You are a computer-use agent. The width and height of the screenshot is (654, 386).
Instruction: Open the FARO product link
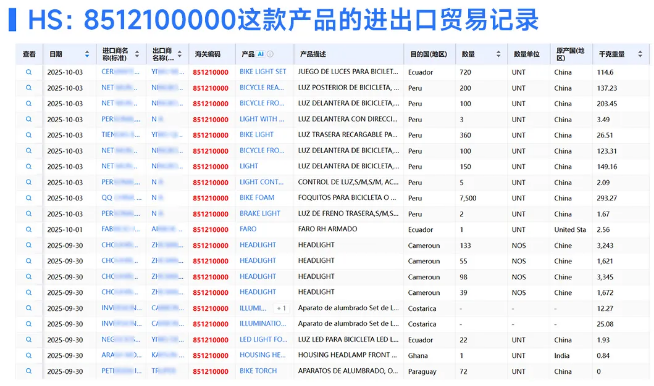tap(248, 229)
